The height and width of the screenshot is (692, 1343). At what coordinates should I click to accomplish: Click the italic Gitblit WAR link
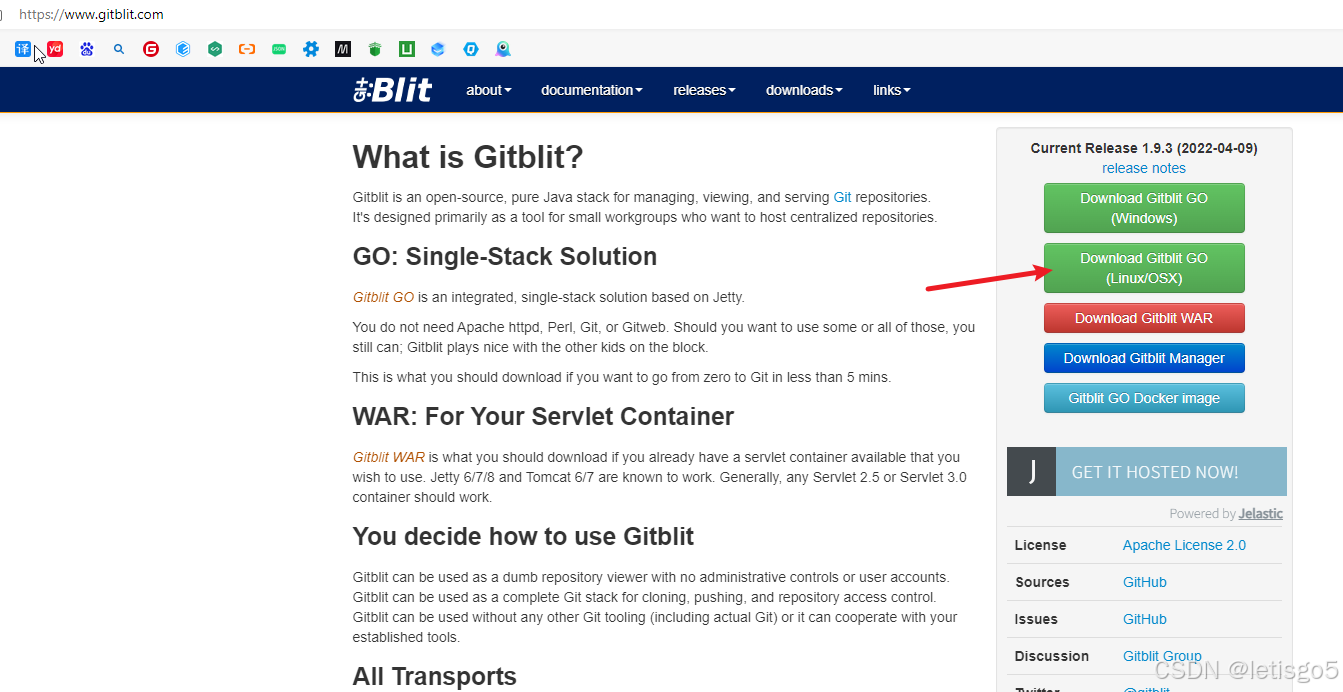[x=389, y=457]
